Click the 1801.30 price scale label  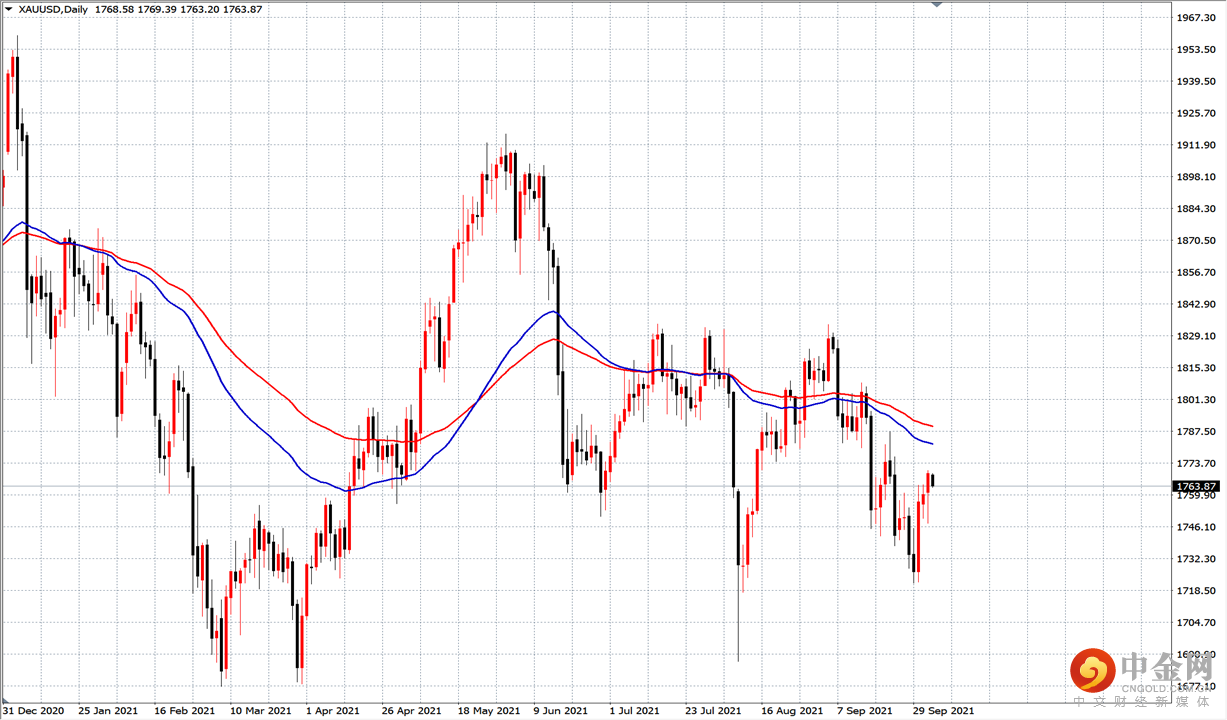[x=1196, y=400]
